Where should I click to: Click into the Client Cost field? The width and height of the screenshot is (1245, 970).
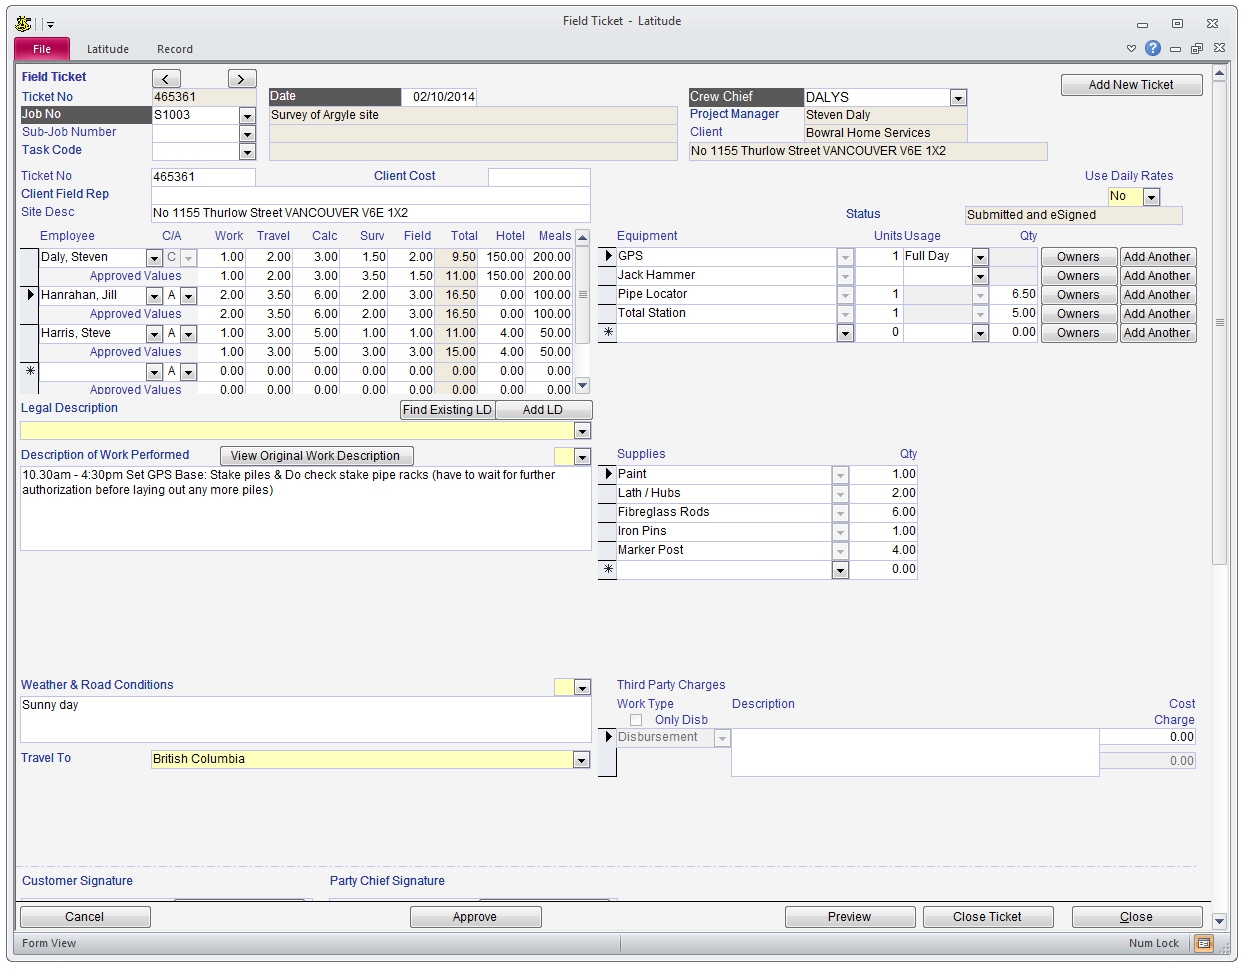[x=538, y=177]
